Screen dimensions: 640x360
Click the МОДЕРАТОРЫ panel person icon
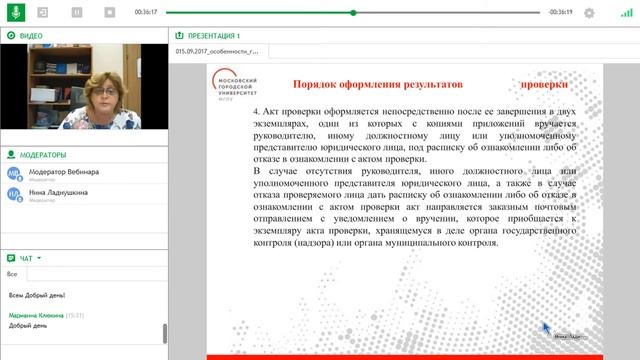tap(11, 155)
